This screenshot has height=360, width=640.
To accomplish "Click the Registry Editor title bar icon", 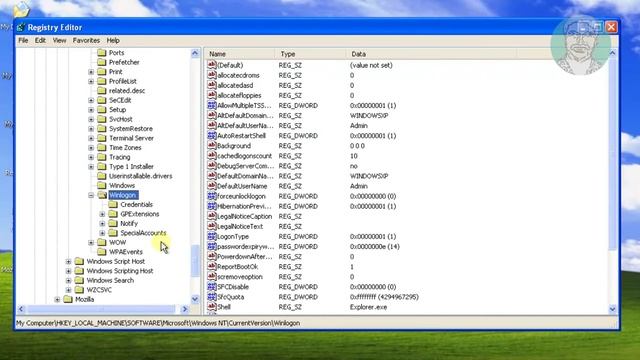I will (x=21, y=27).
